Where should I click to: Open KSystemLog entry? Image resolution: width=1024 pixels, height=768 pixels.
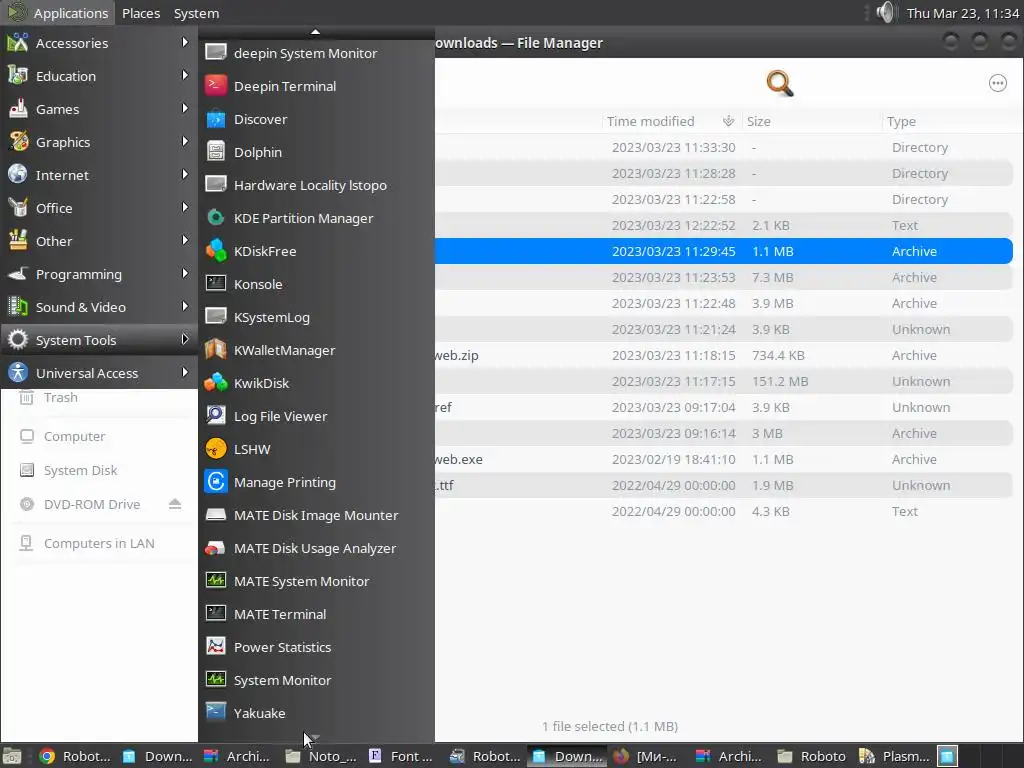pos(316,317)
